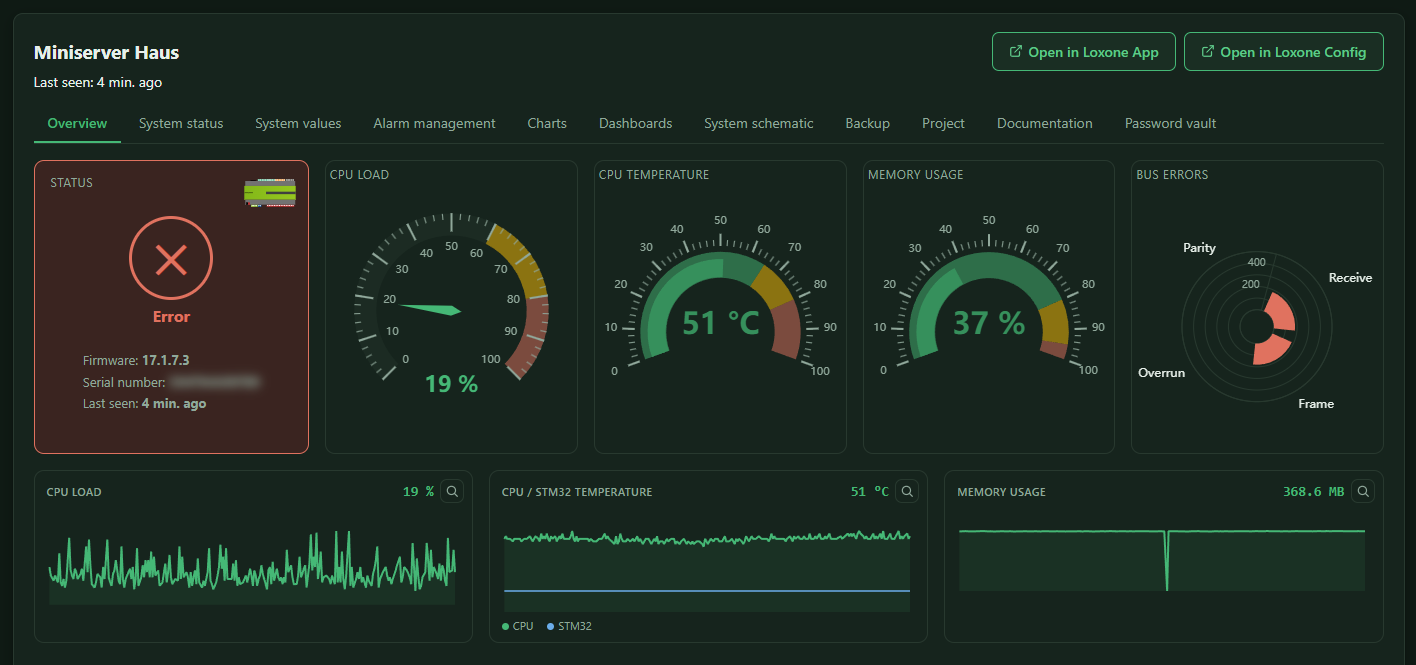Switch to the System status tab
The image size is (1416, 665).
(x=181, y=123)
